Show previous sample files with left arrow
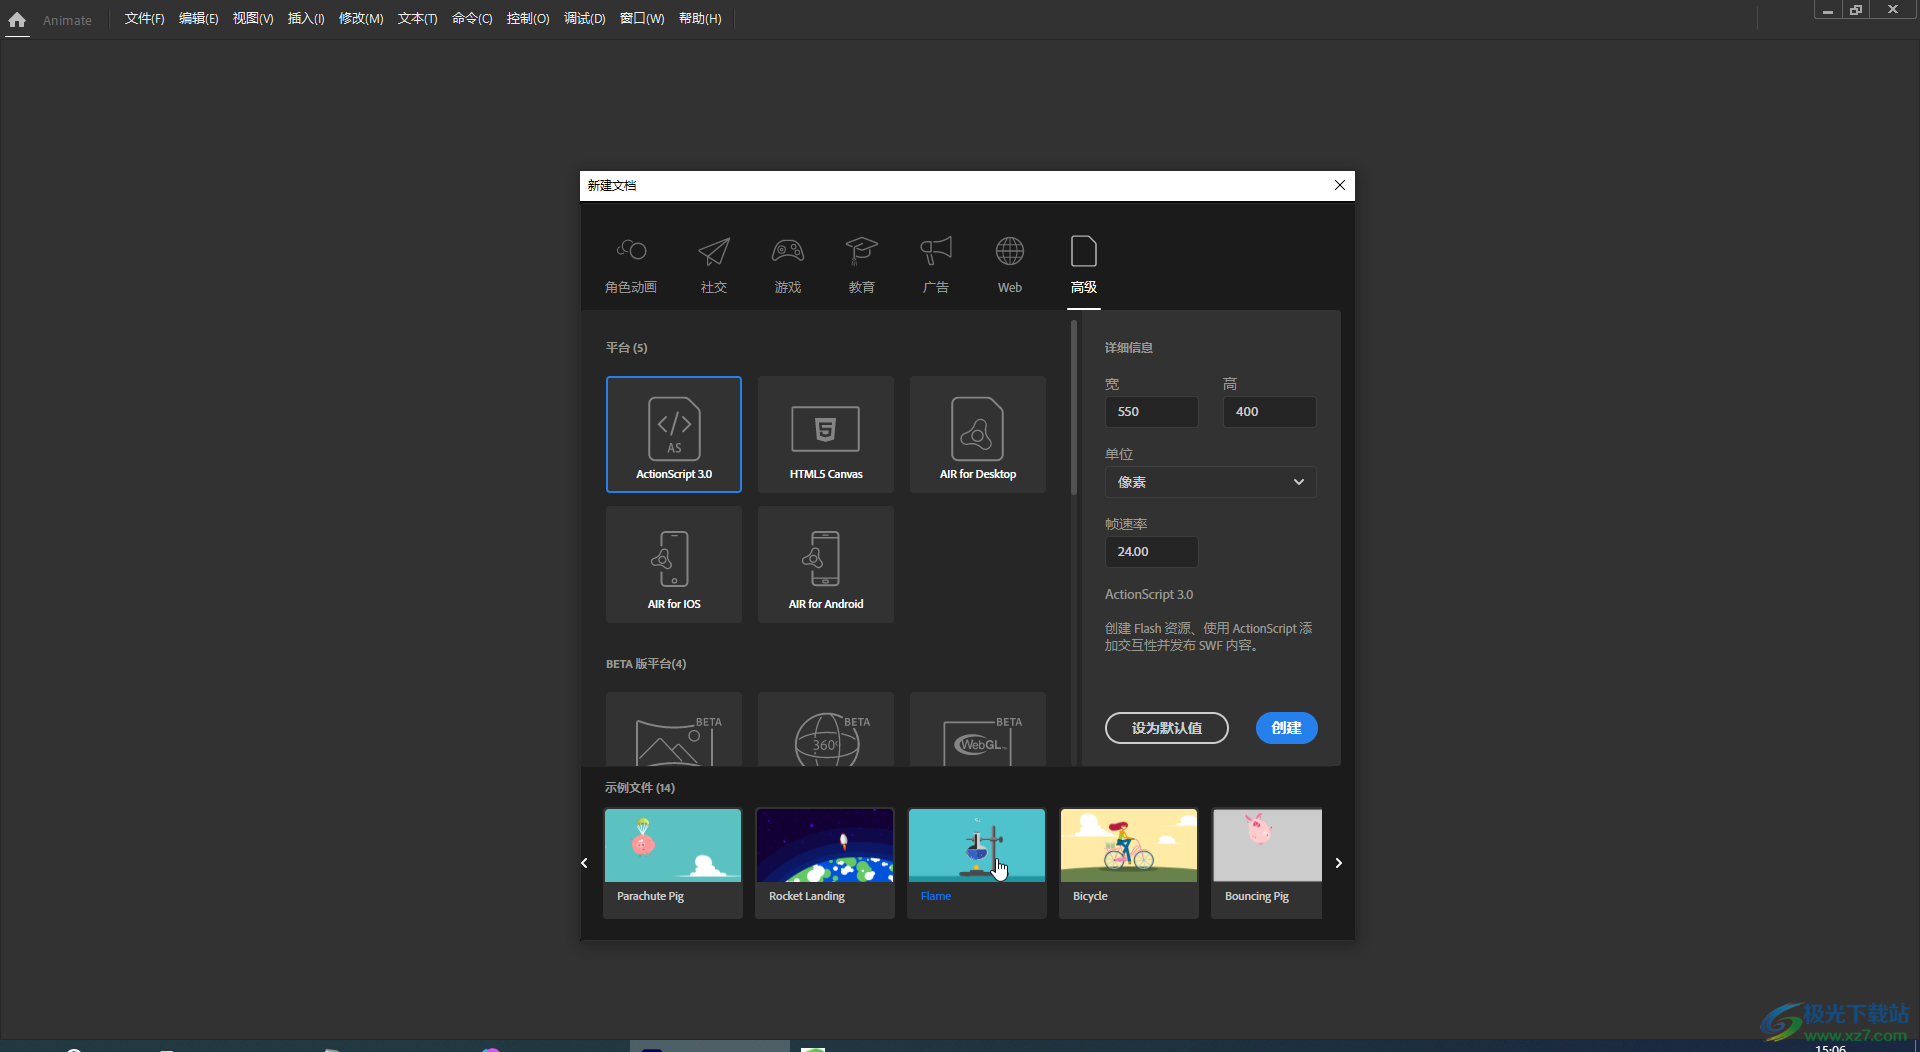Viewport: 1920px width, 1052px height. click(585, 863)
